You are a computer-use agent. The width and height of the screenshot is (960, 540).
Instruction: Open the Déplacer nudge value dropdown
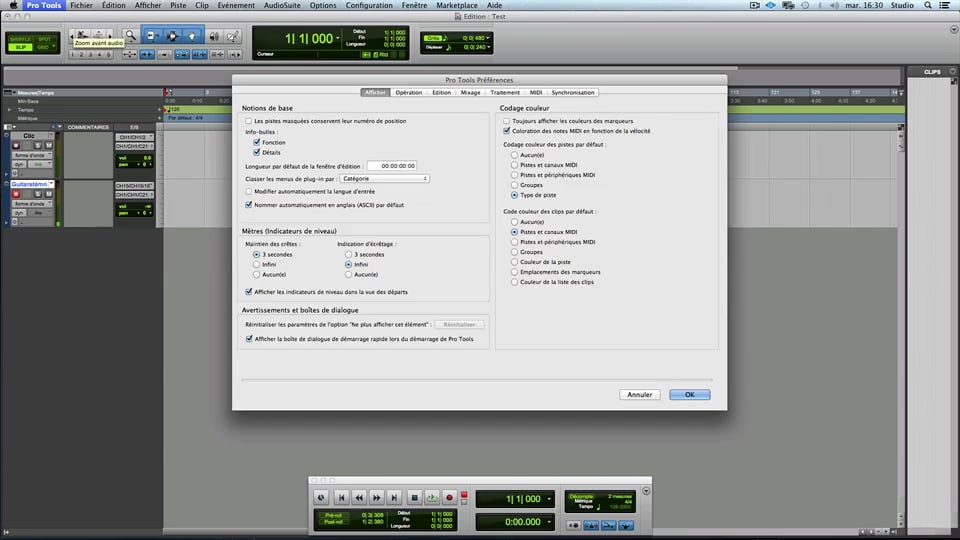click(x=487, y=47)
